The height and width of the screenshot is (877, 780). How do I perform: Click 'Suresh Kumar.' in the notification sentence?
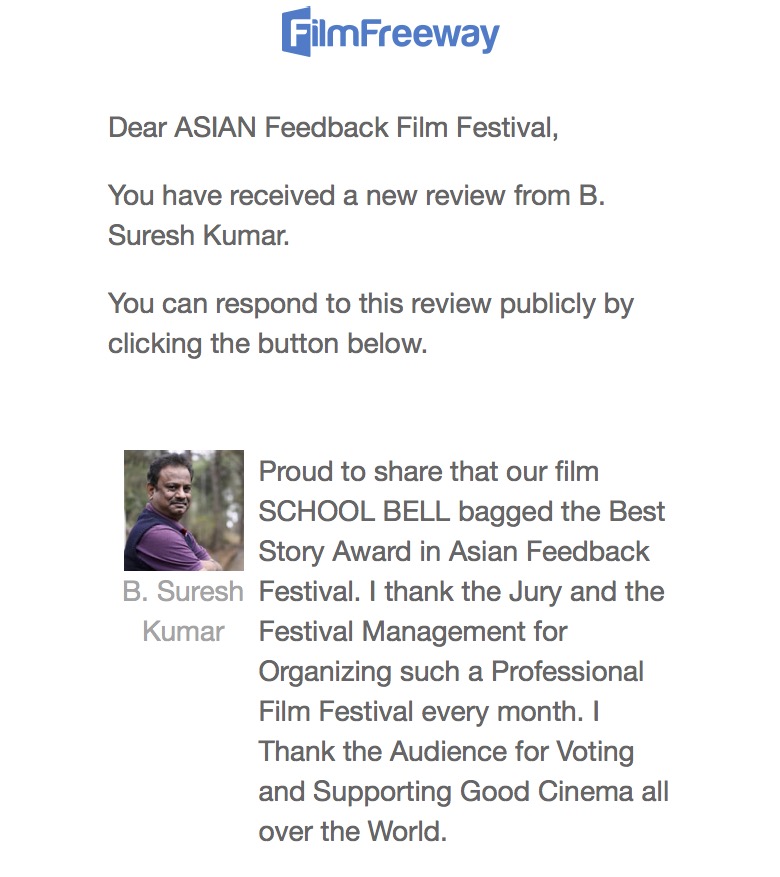[x=198, y=236]
